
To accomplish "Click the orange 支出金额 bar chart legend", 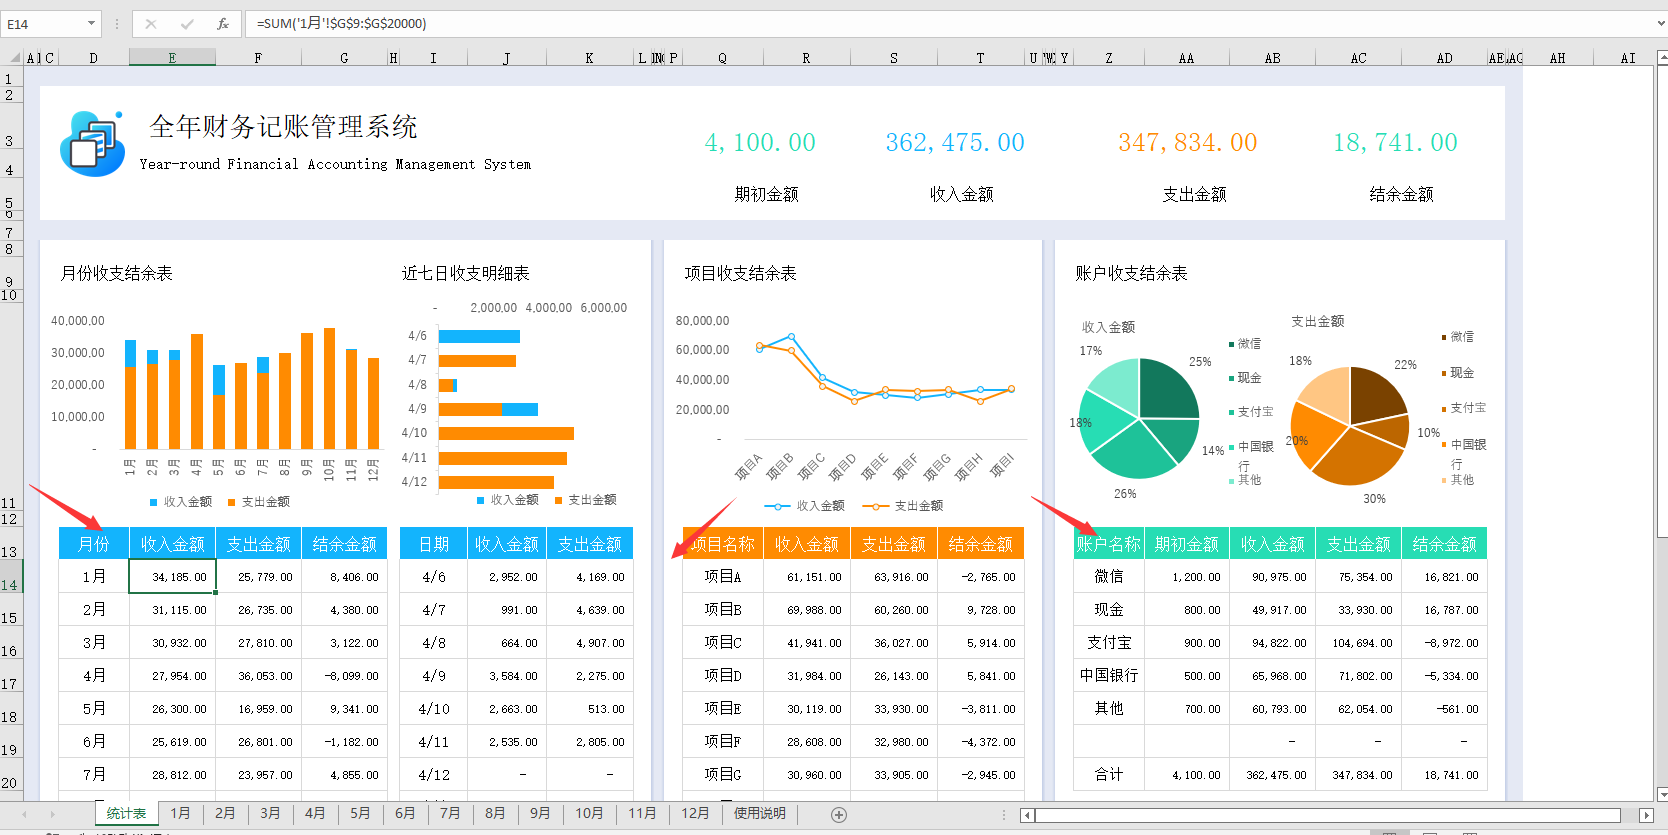I will tap(259, 502).
